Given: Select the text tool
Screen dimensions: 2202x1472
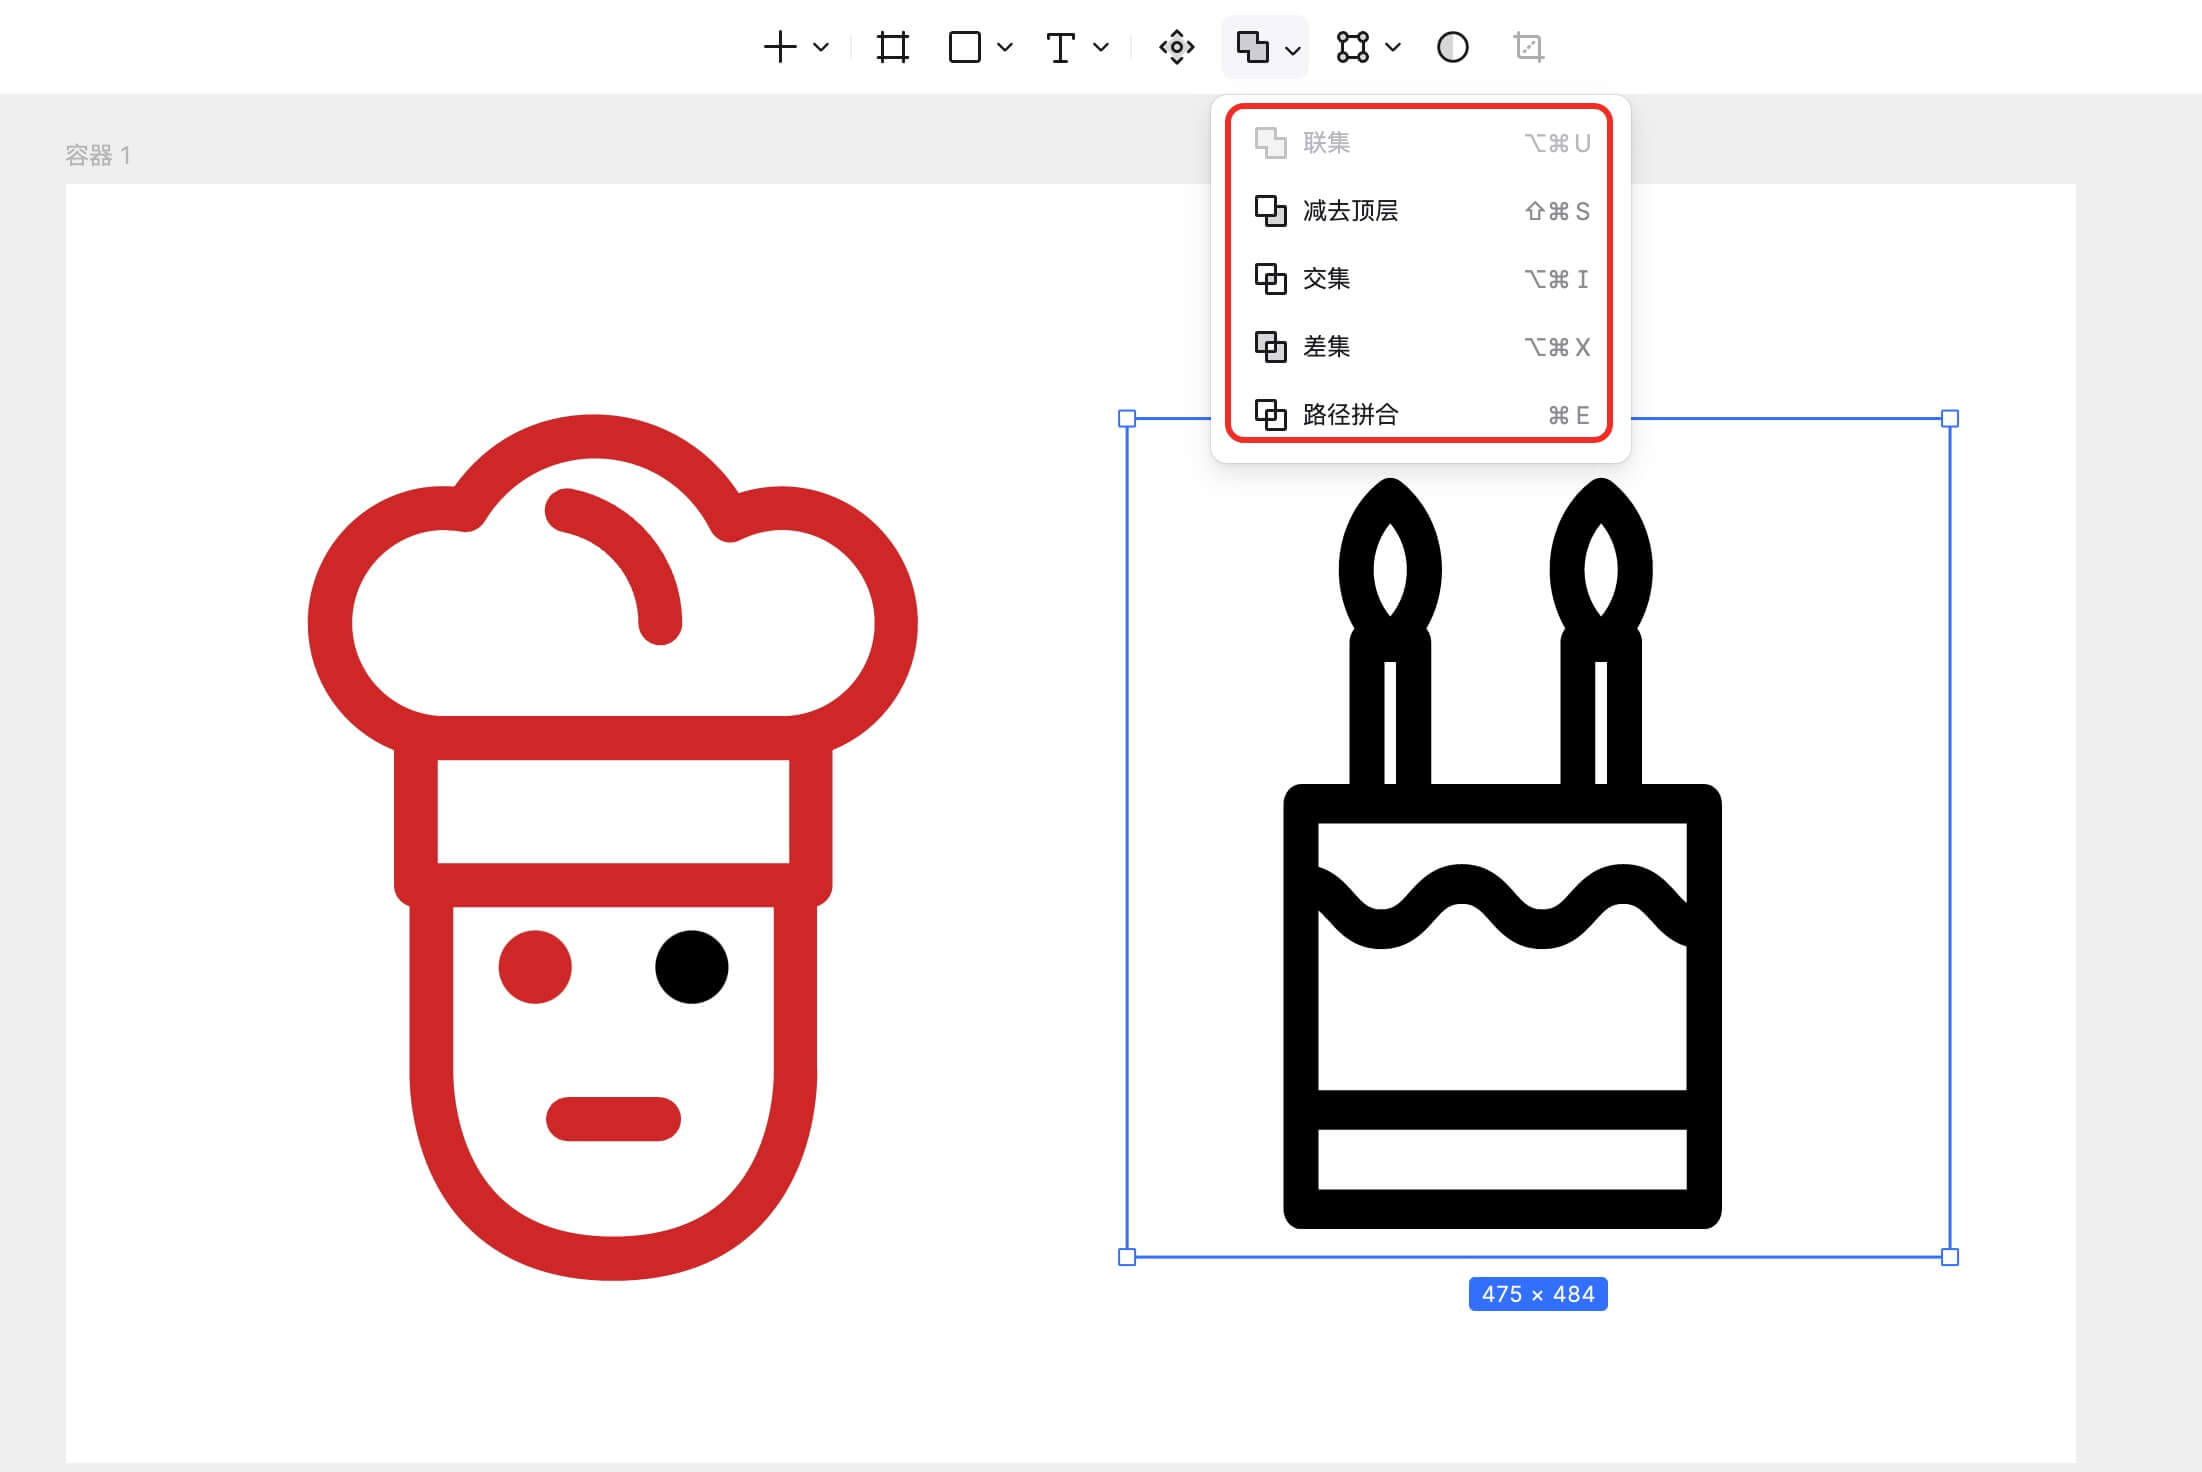Looking at the screenshot, I should tap(1060, 47).
